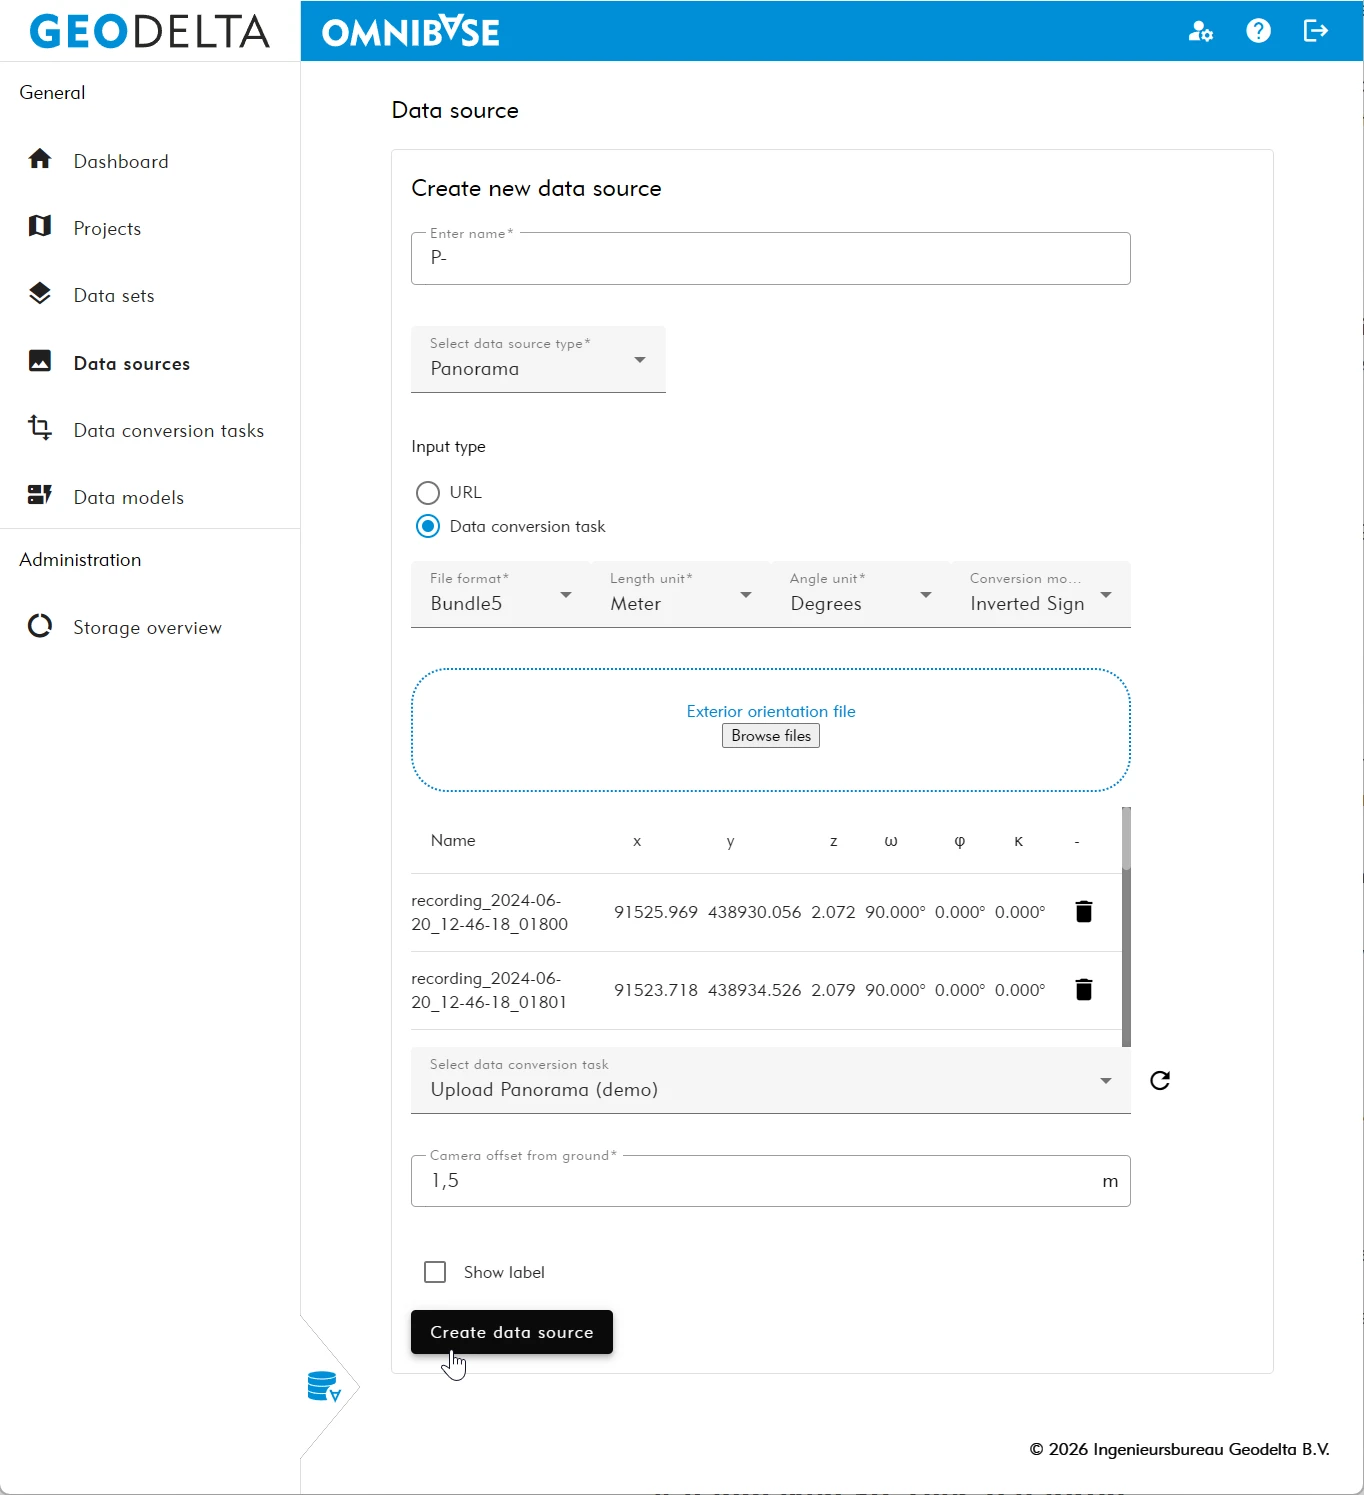Click the database icon on sidebar edge

coord(323,1387)
